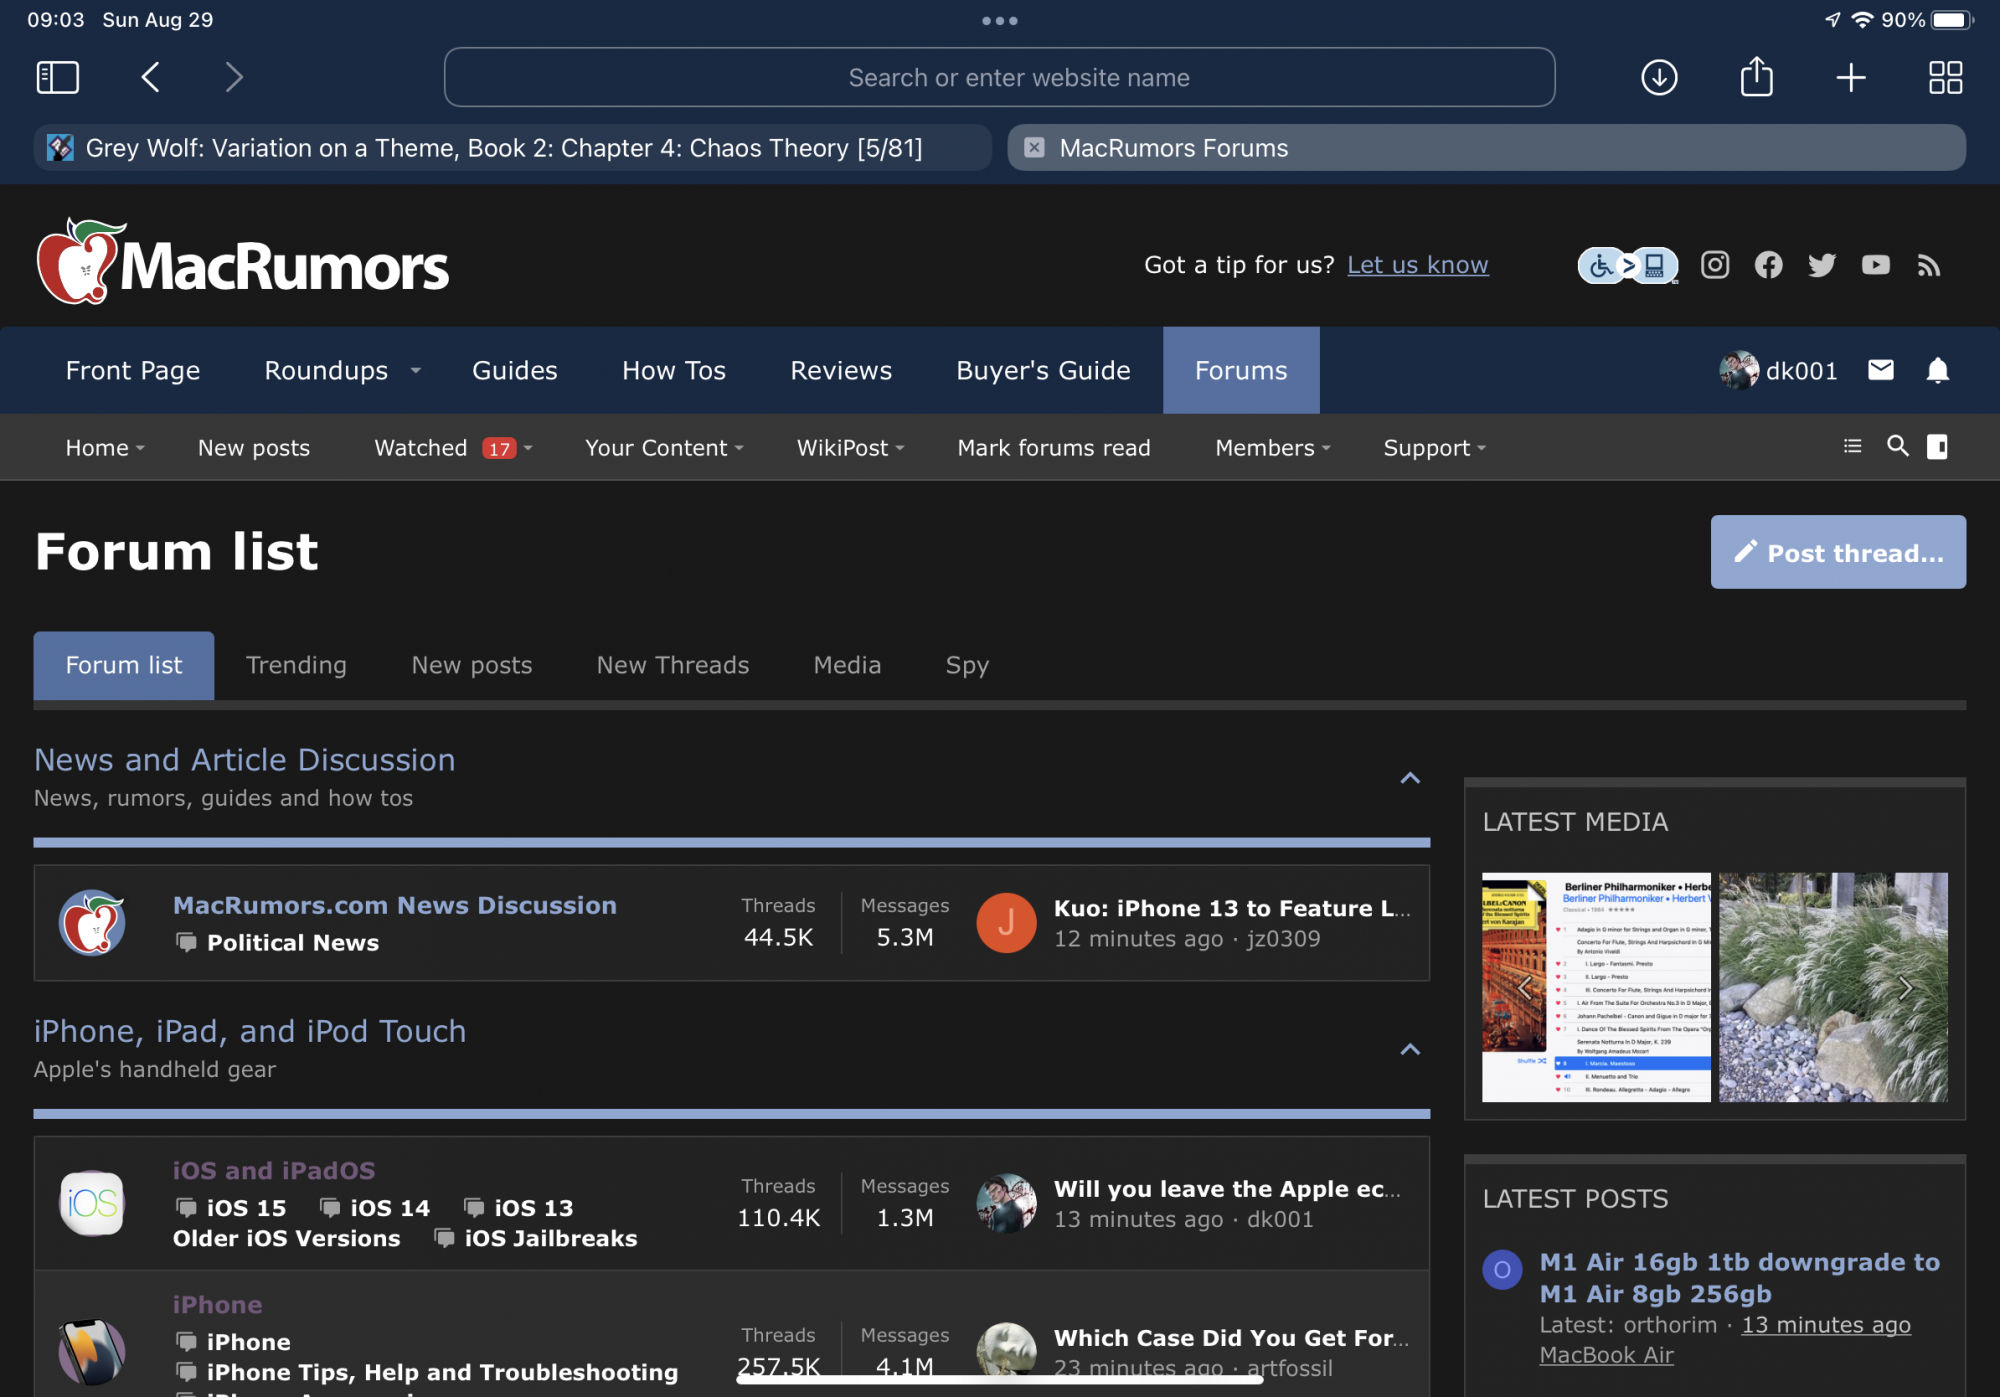
Task: Open the tab overview grid
Action: coord(1945,77)
